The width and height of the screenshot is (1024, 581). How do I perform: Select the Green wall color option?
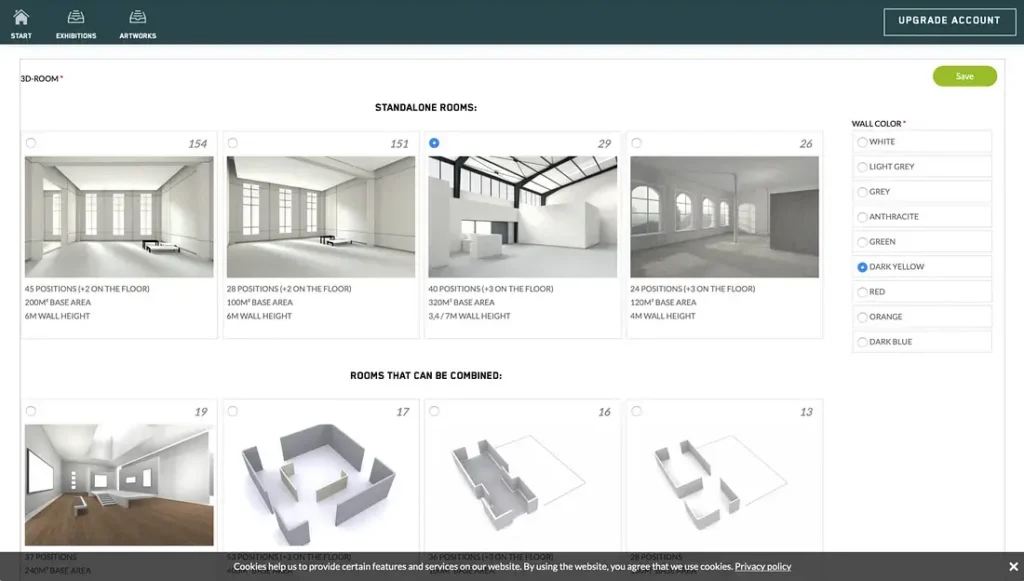pyautogui.click(x=862, y=241)
